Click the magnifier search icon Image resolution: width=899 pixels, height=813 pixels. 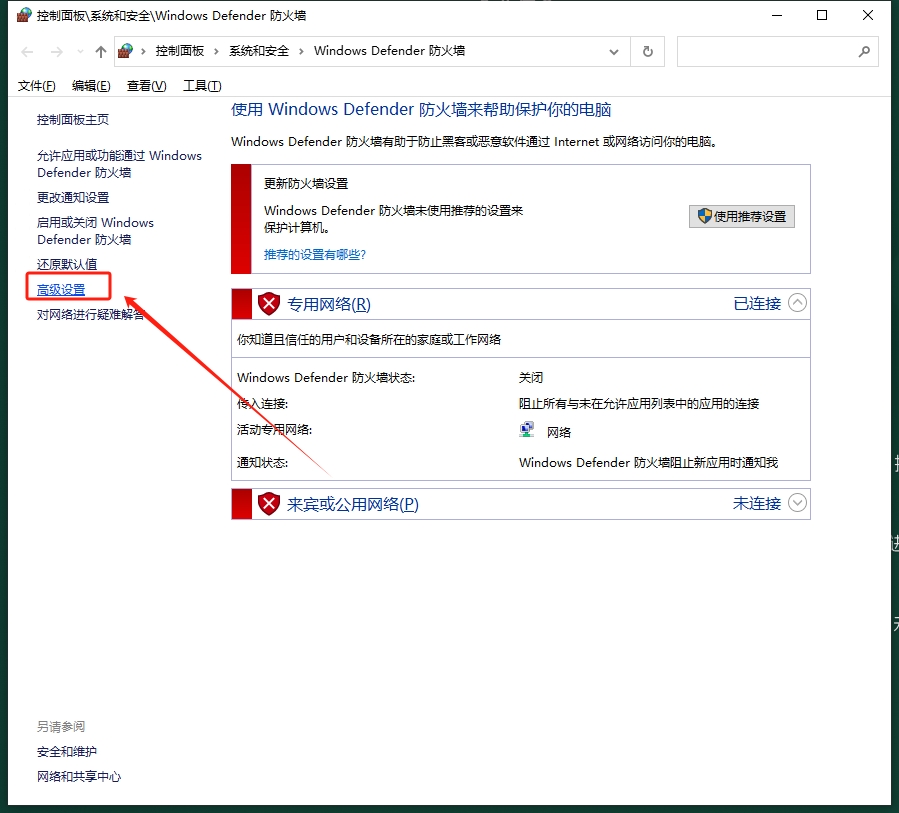coord(864,52)
